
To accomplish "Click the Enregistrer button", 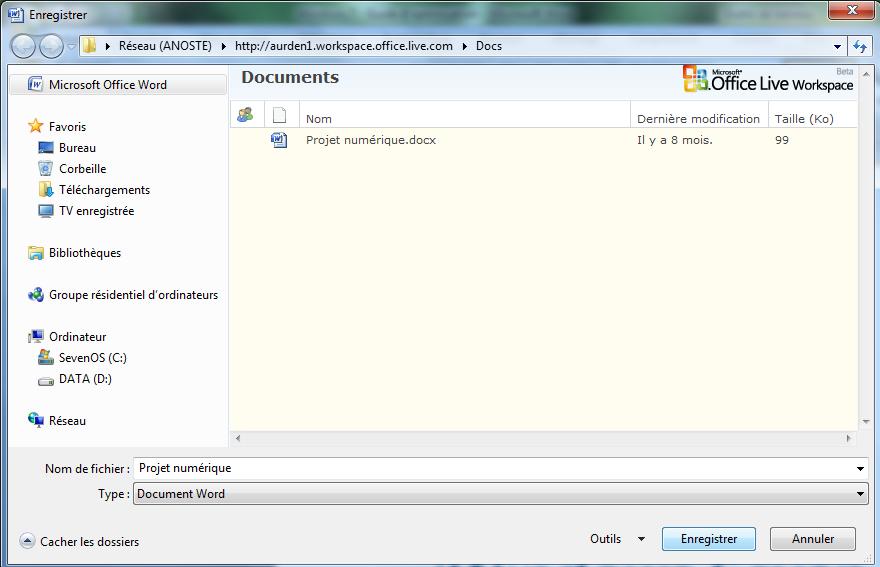I will (709, 539).
